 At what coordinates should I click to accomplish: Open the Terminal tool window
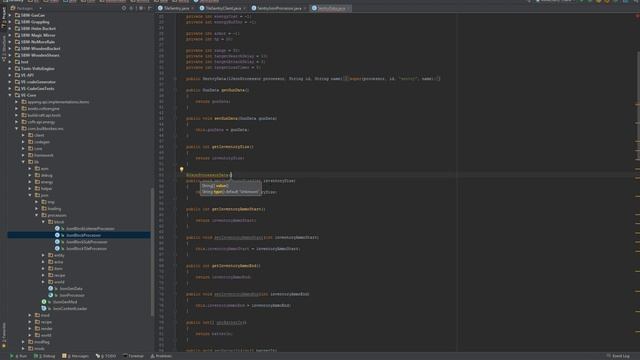[133, 356]
